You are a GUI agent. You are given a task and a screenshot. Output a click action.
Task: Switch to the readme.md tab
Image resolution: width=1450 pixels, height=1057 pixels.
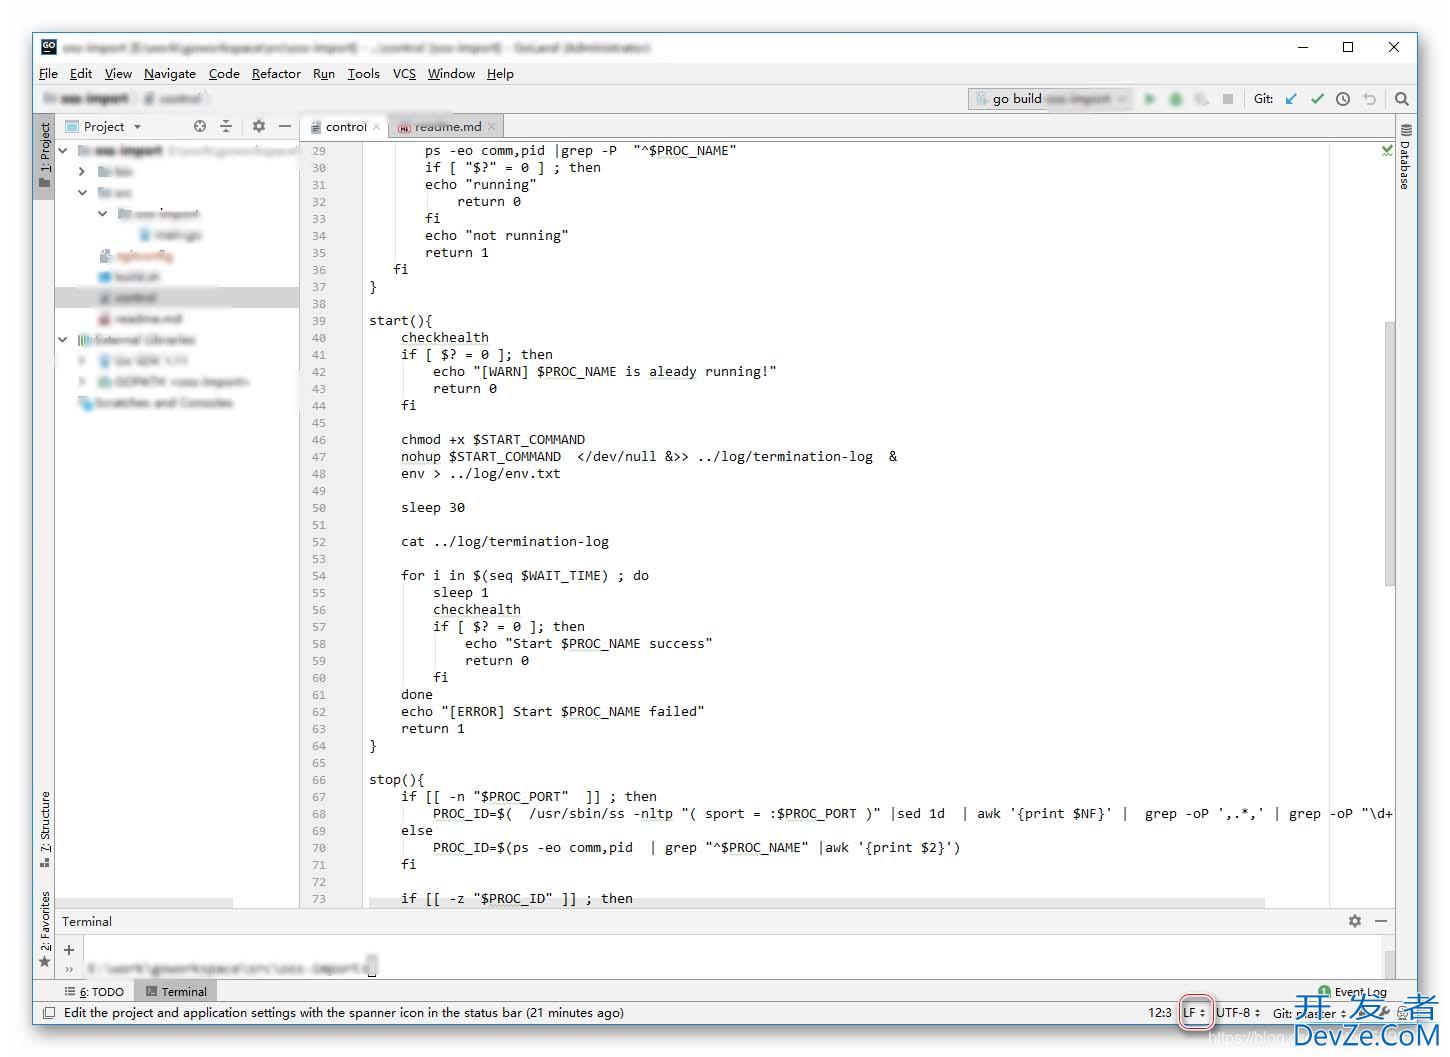448,127
